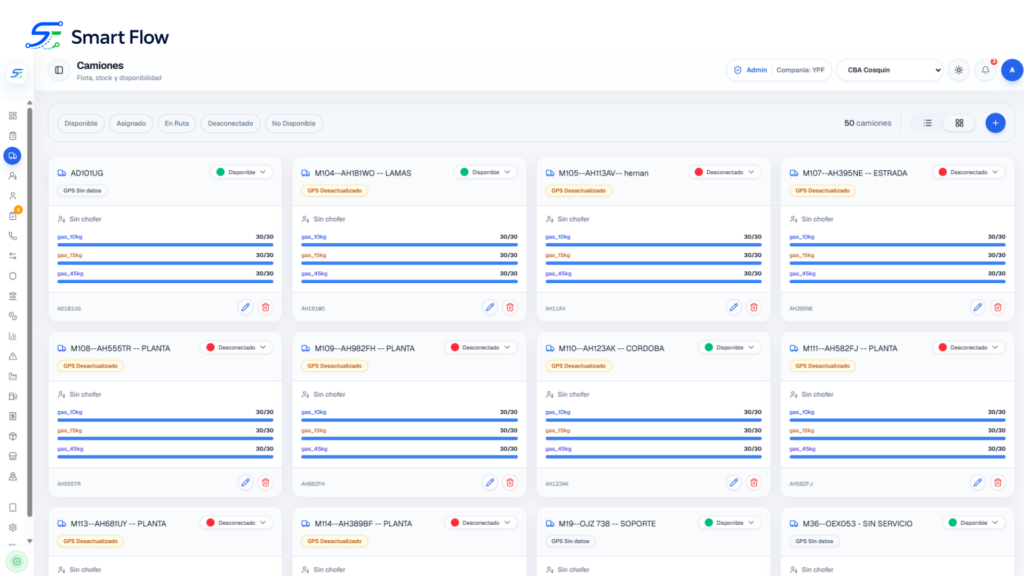Open the user avatar A menu
The width and height of the screenshot is (1024, 576).
pos(1012,70)
